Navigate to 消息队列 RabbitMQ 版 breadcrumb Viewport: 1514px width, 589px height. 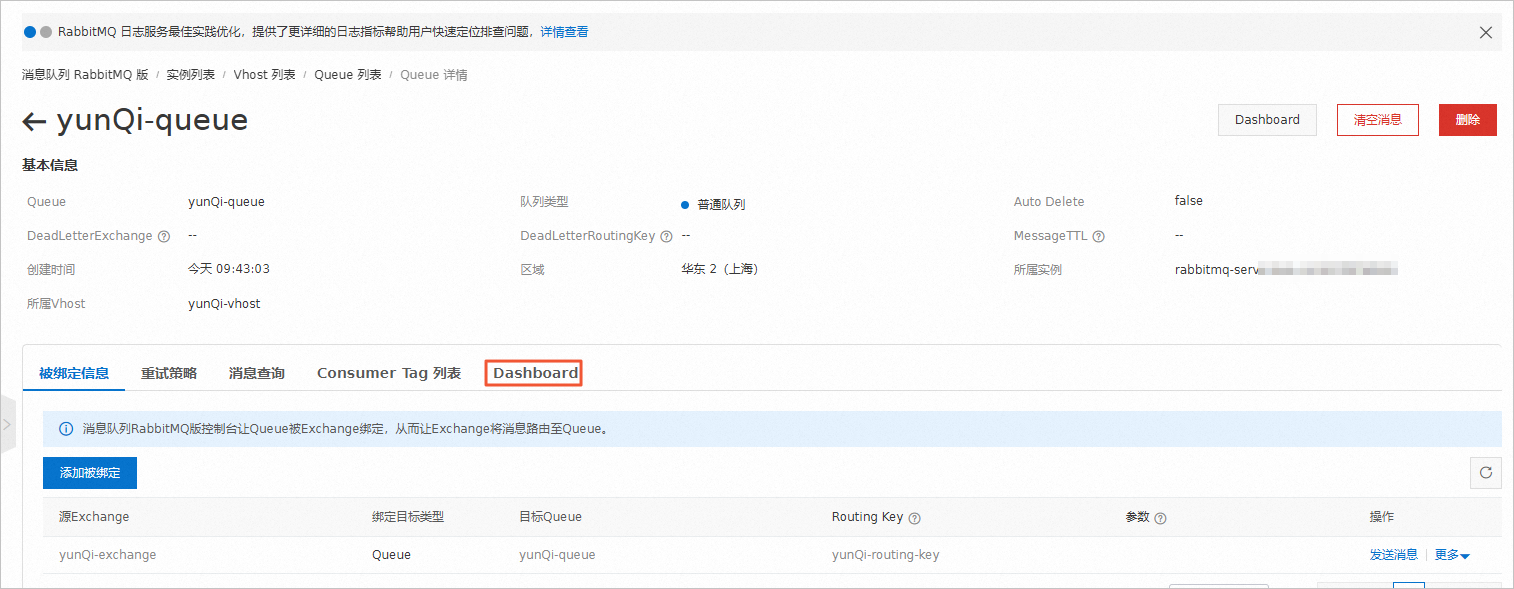85,75
